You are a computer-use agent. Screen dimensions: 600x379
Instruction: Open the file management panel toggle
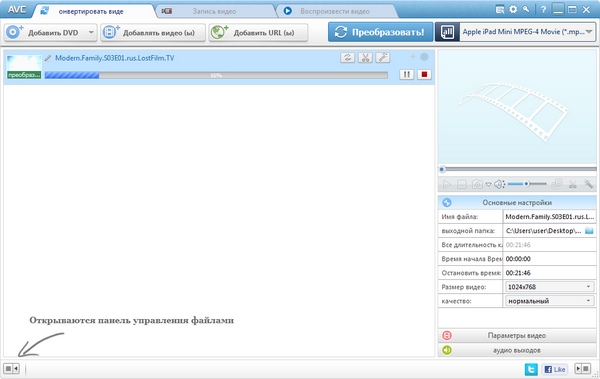point(11,369)
